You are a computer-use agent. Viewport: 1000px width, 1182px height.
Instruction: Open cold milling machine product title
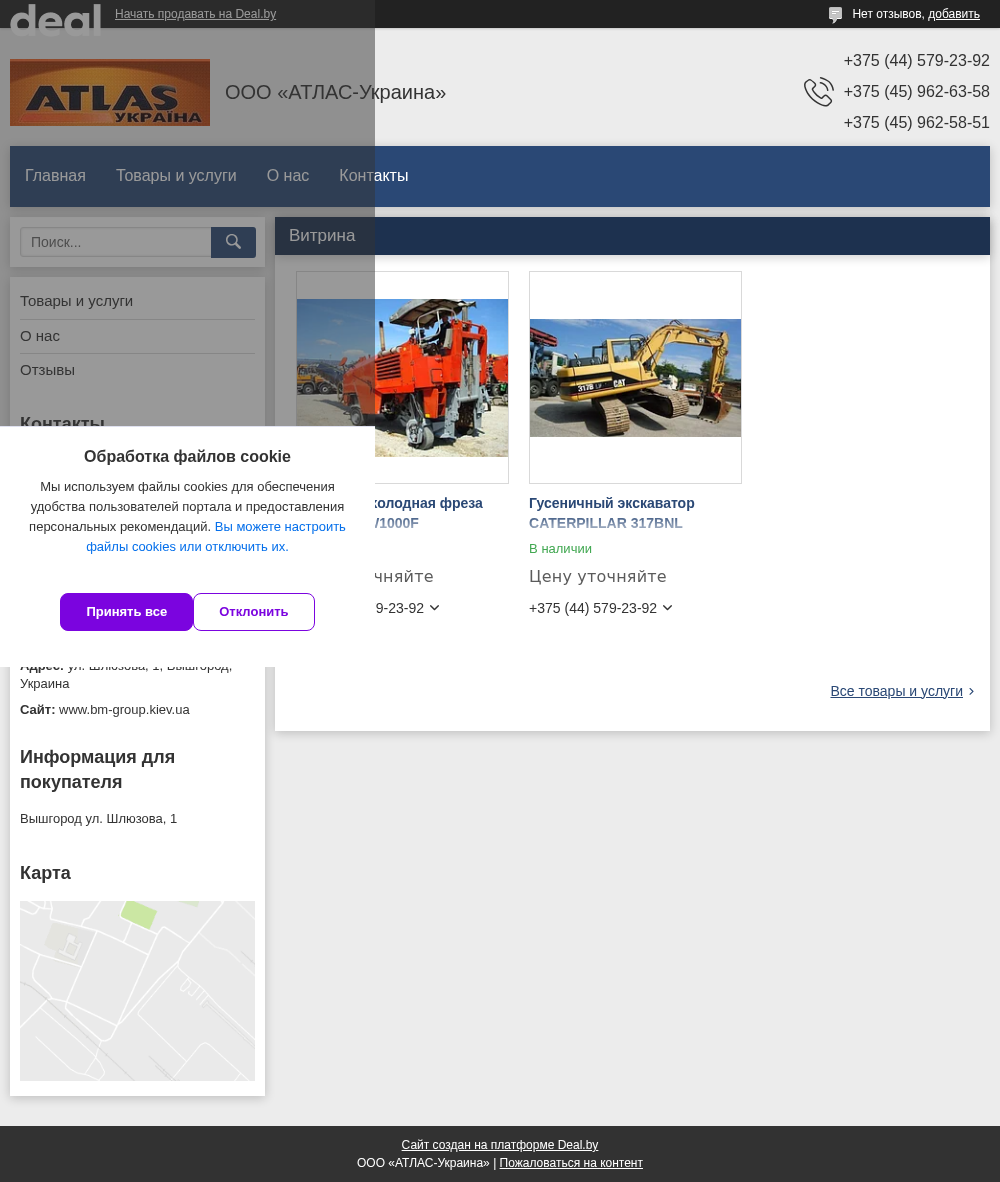[428, 513]
